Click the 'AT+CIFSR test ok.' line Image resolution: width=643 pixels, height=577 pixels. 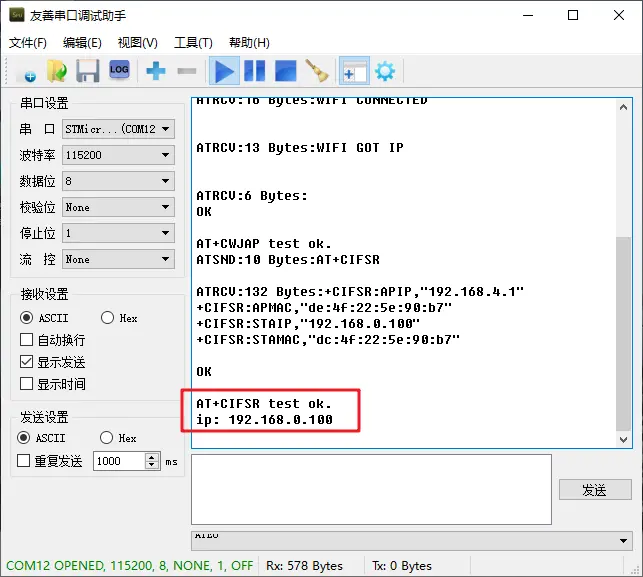pyautogui.click(x=264, y=404)
